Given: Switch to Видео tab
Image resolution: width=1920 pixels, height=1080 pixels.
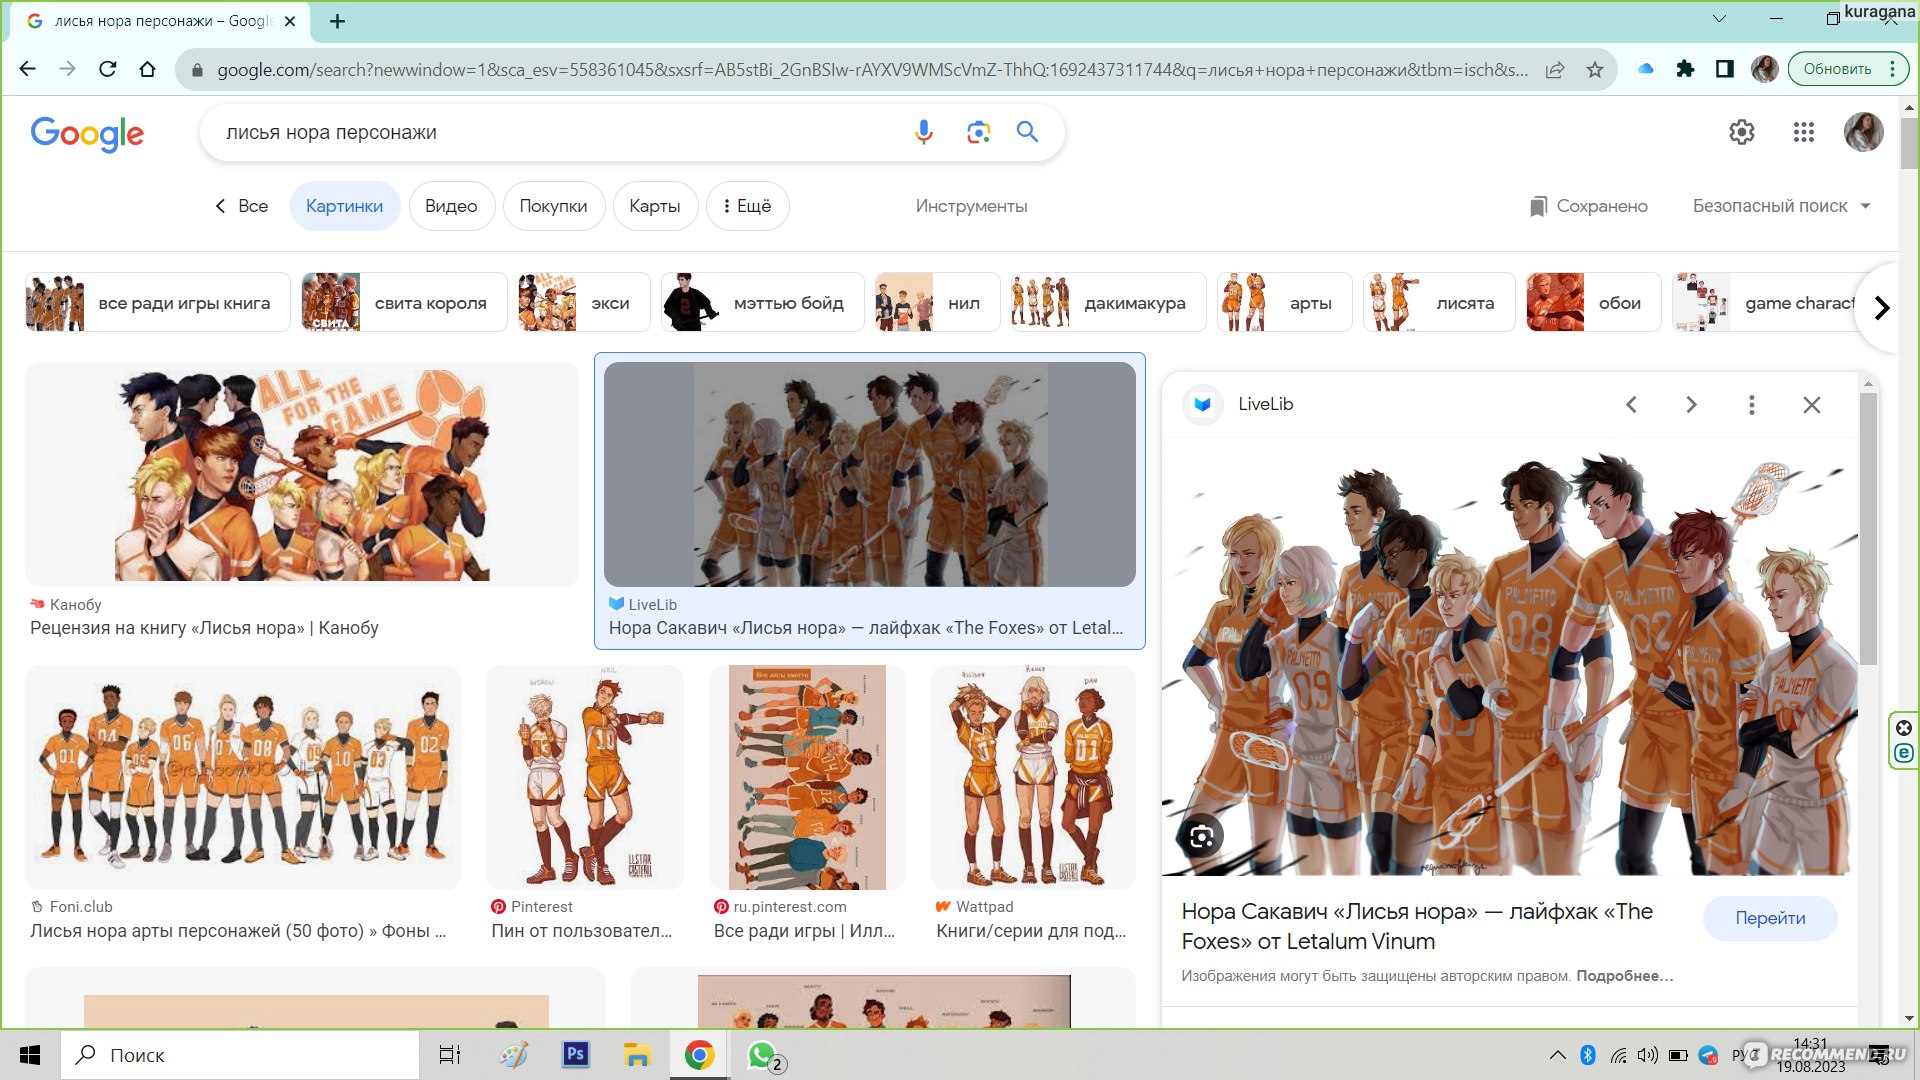Looking at the screenshot, I should [451, 206].
